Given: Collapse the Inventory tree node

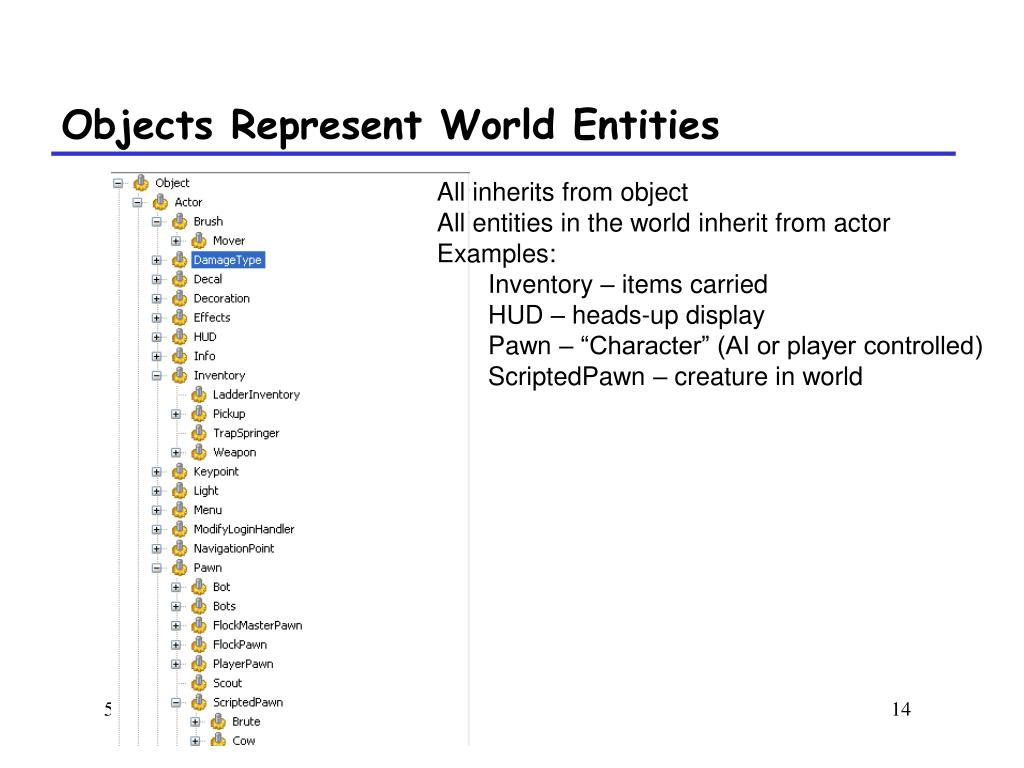Looking at the screenshot, I should [157, 376].
